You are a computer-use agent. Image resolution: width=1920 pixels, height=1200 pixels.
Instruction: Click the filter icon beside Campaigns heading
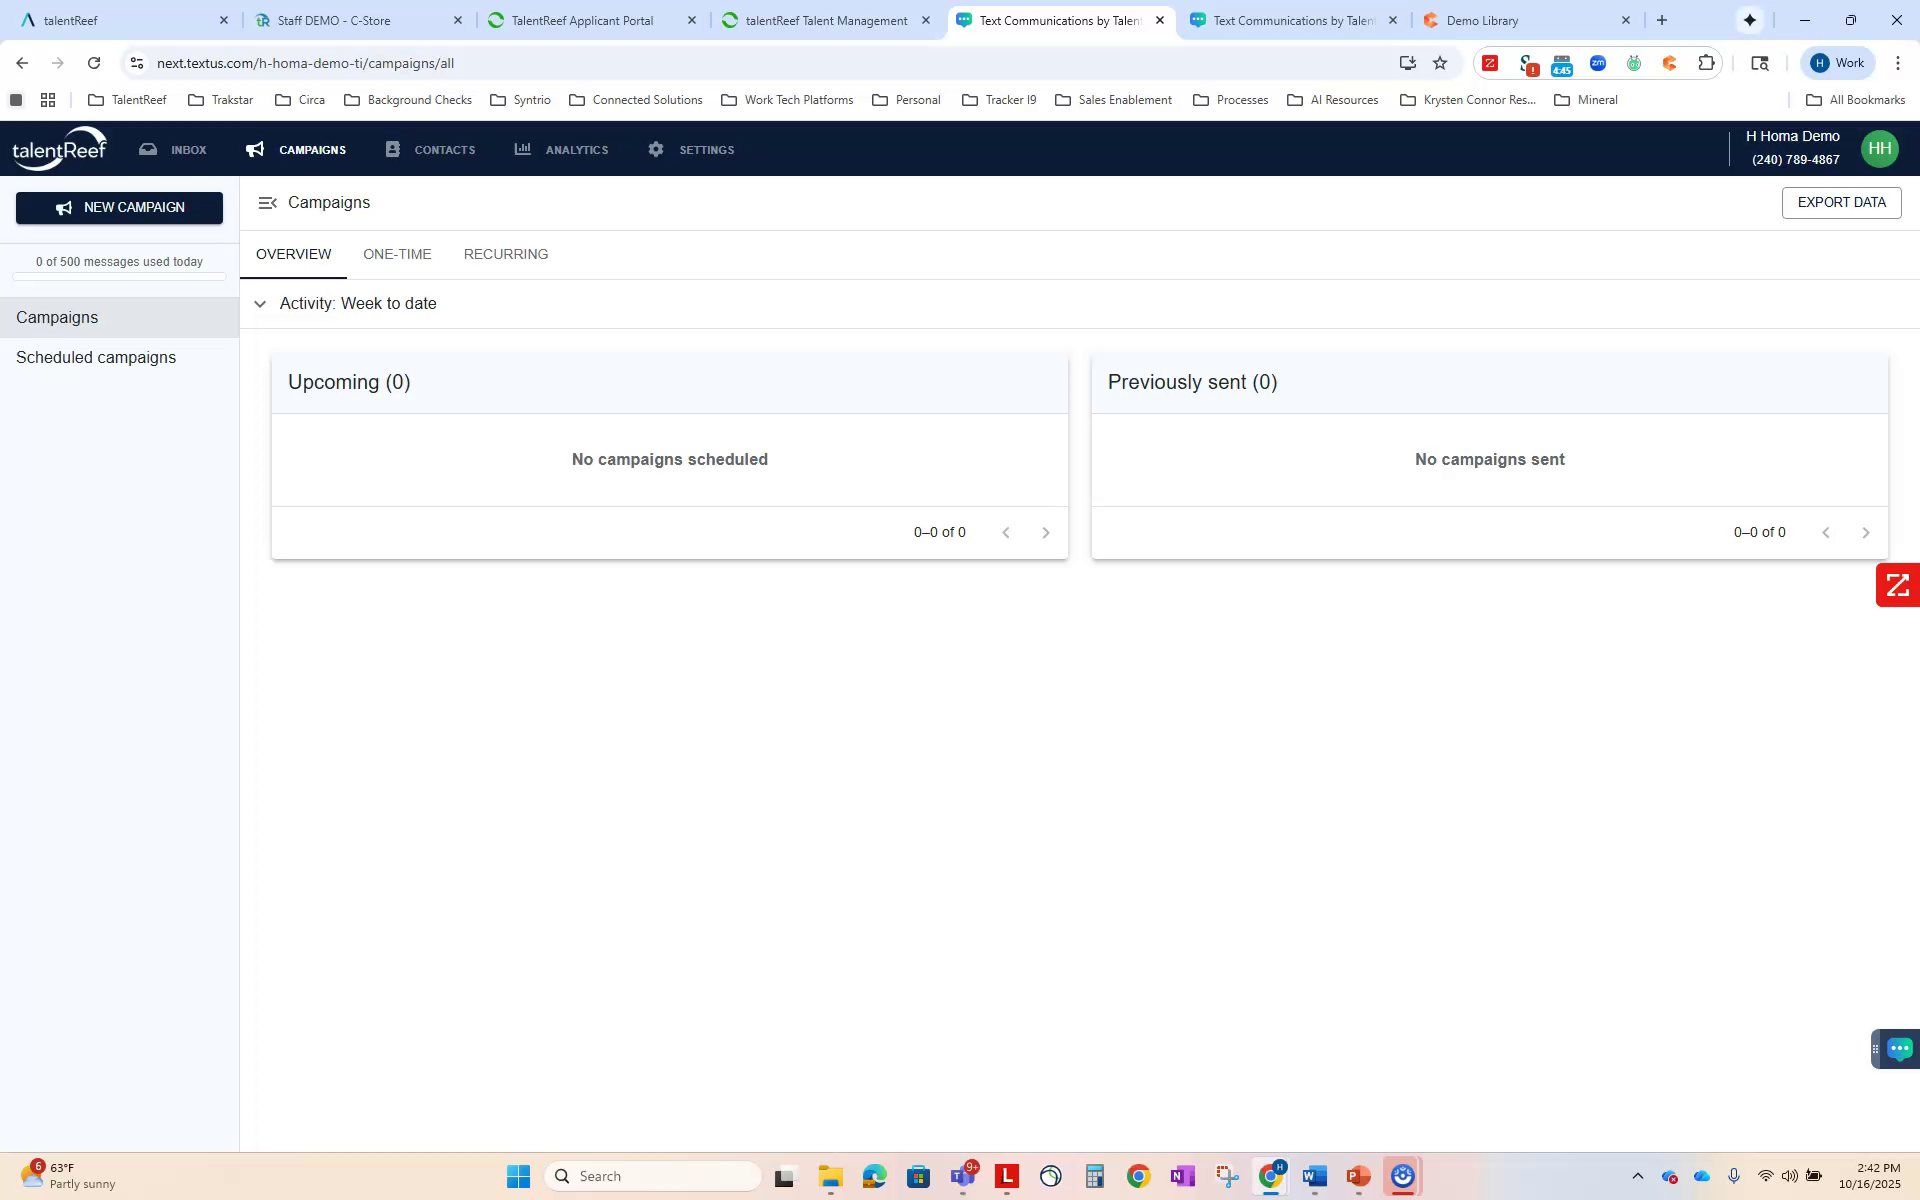tap(268, 202)
